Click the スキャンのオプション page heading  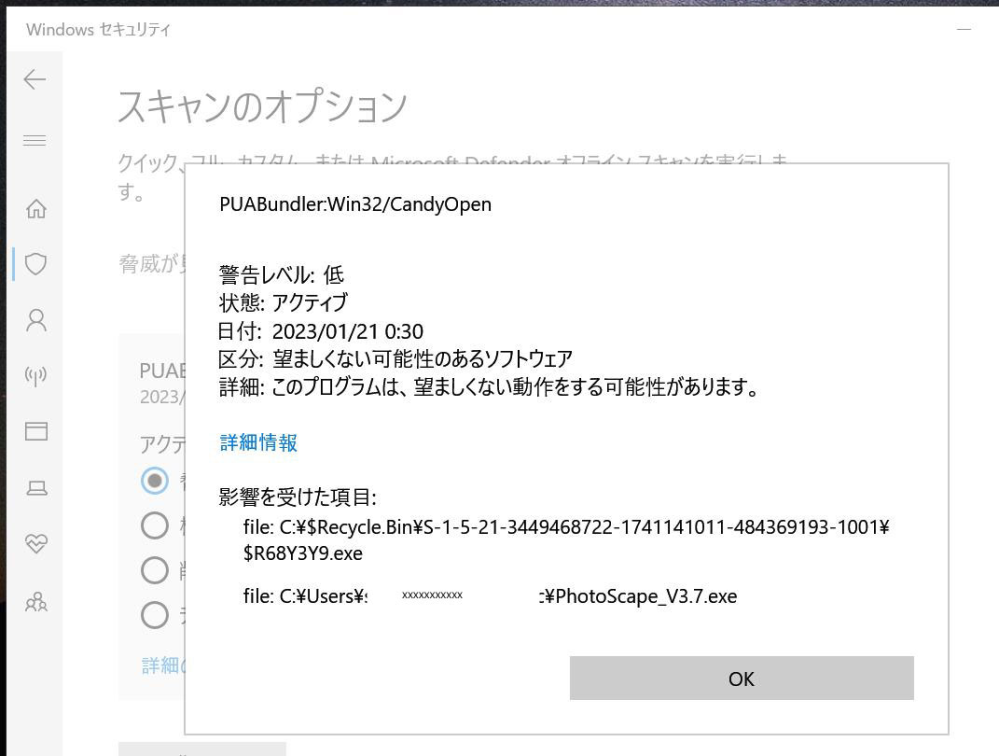click(x=262, y=106)
